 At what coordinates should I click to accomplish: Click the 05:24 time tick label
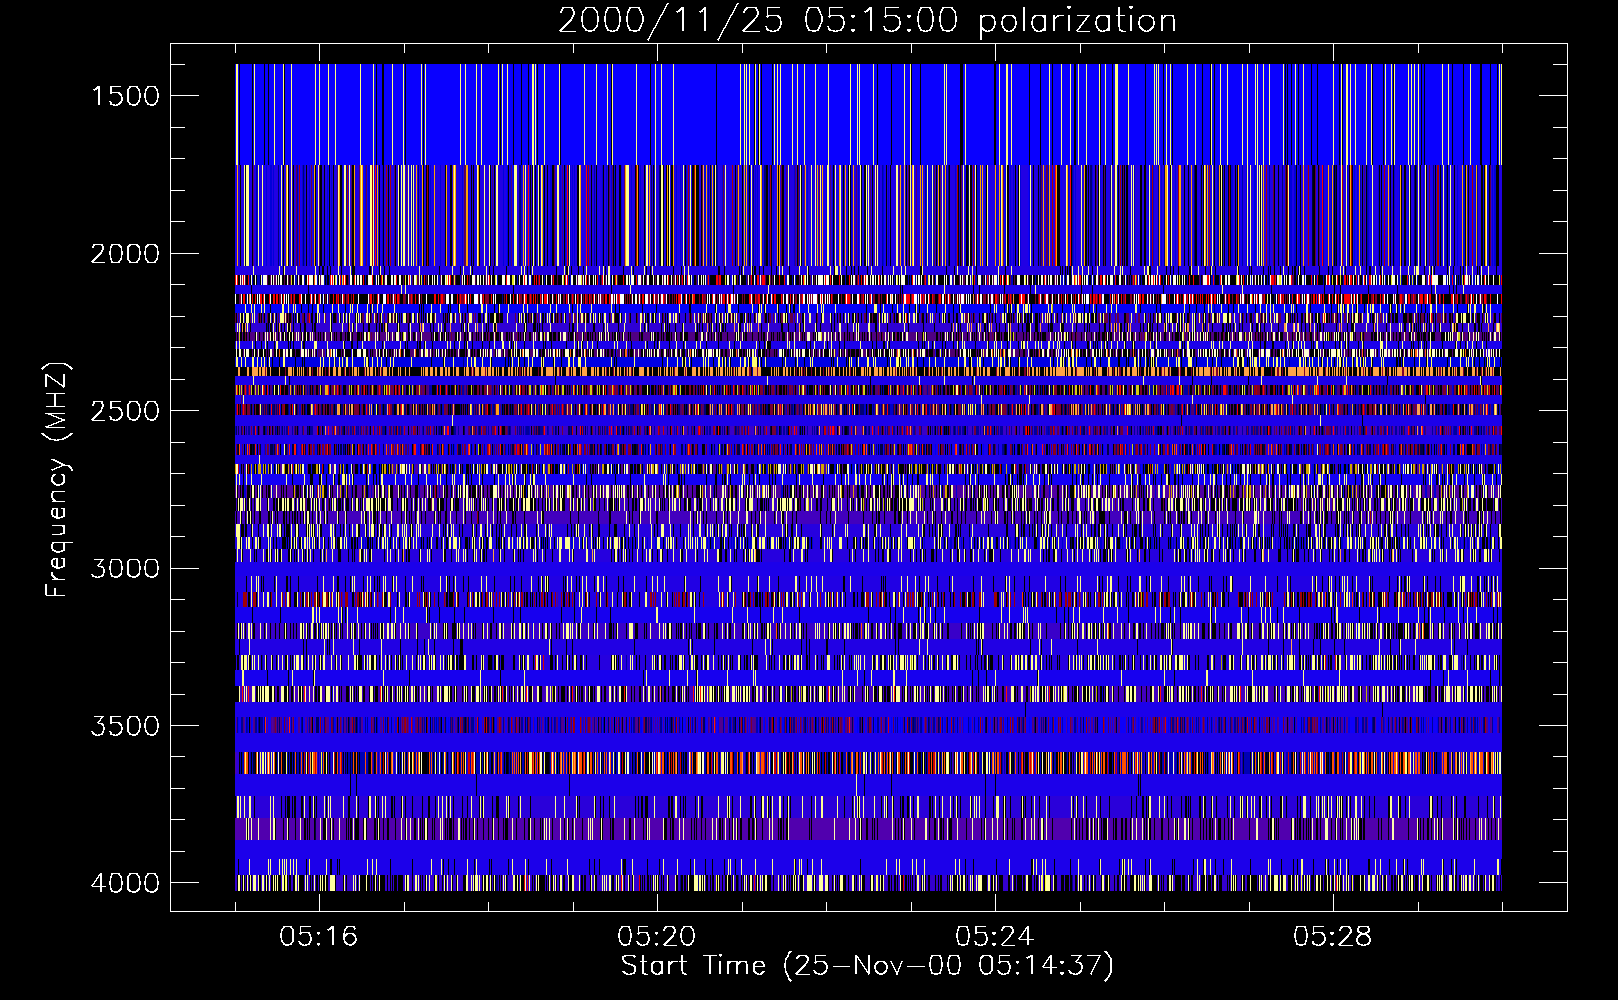(995, 937)
